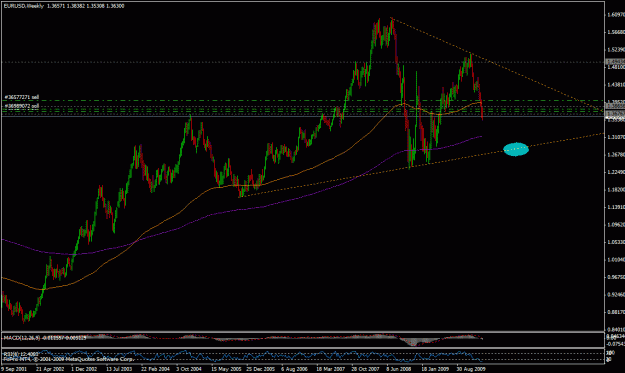Image resolution: width=625 pixels, height=373 pixels.
Task: Select the #36589072 sell order label
Action: 22,106
